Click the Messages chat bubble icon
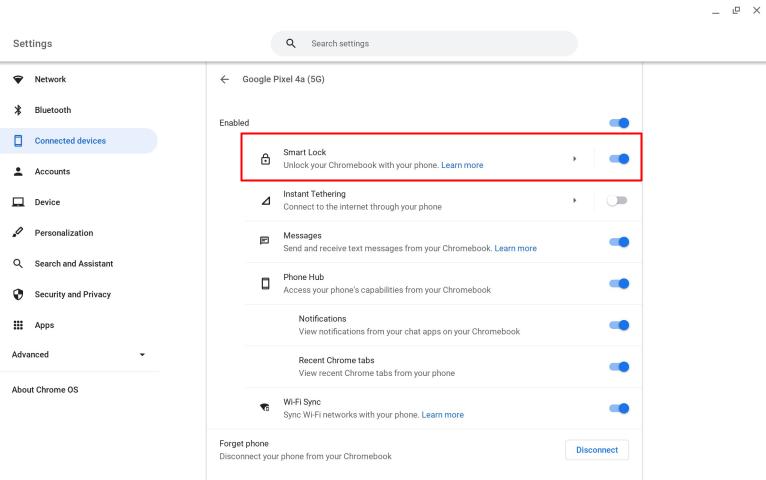Screen dimensions: 766x480 [x=264, y=240]
